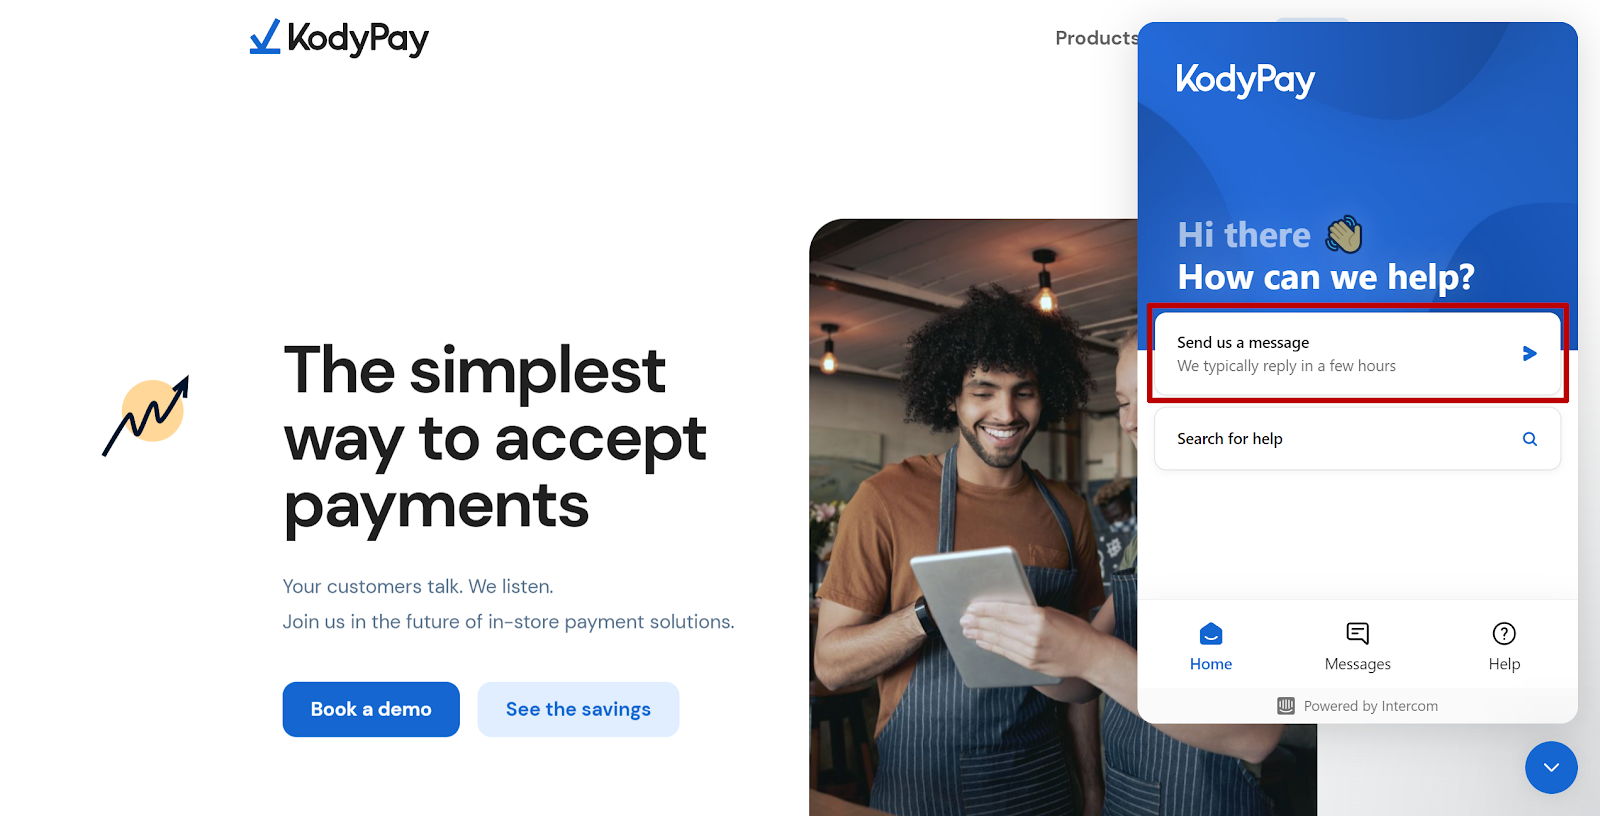This screenshot has width=1600, height=816.
Task: Click See the savings button
Action: coord(578,709)
